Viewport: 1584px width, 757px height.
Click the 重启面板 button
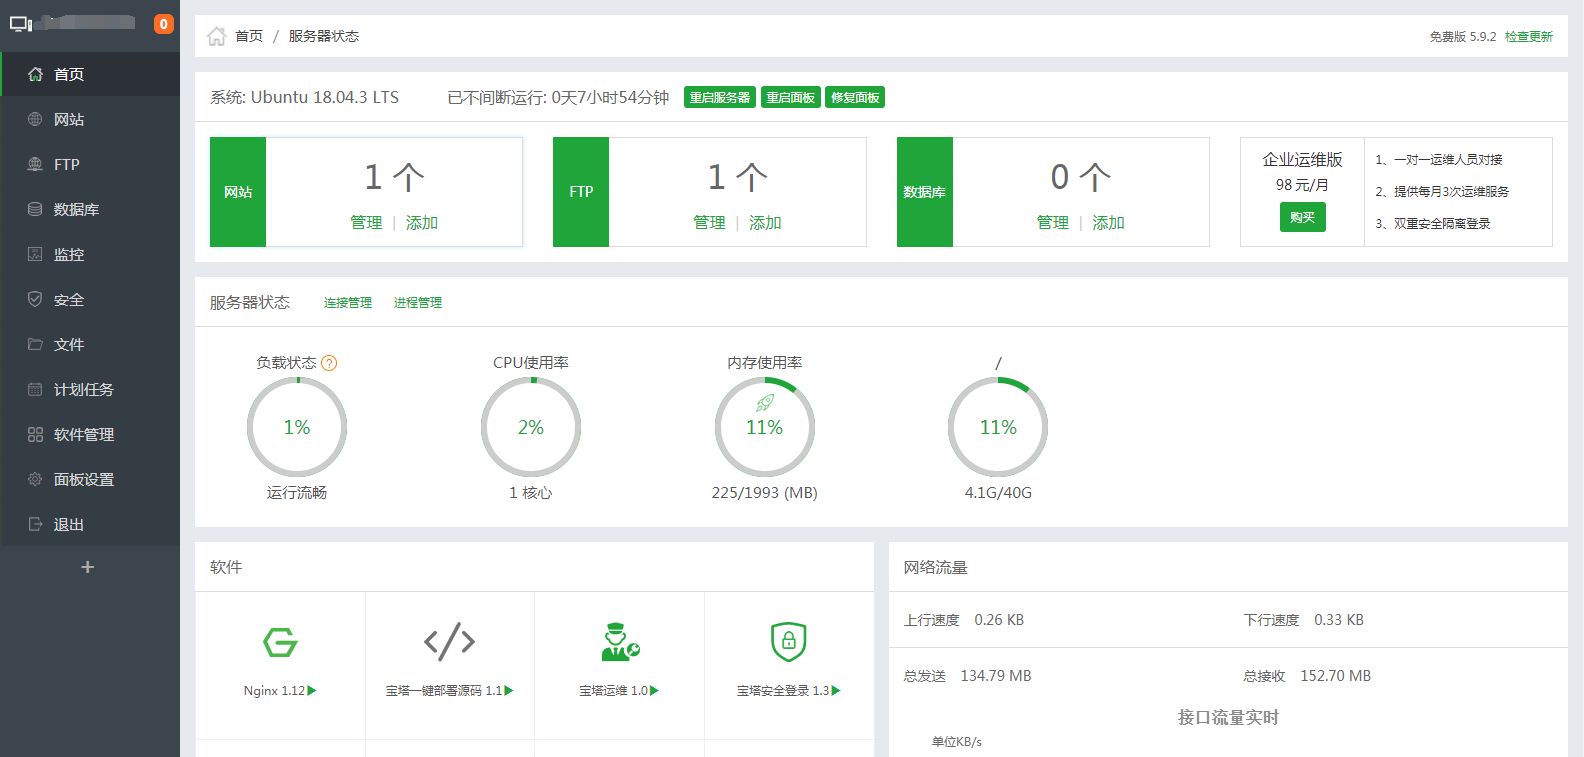click(791, 97)
